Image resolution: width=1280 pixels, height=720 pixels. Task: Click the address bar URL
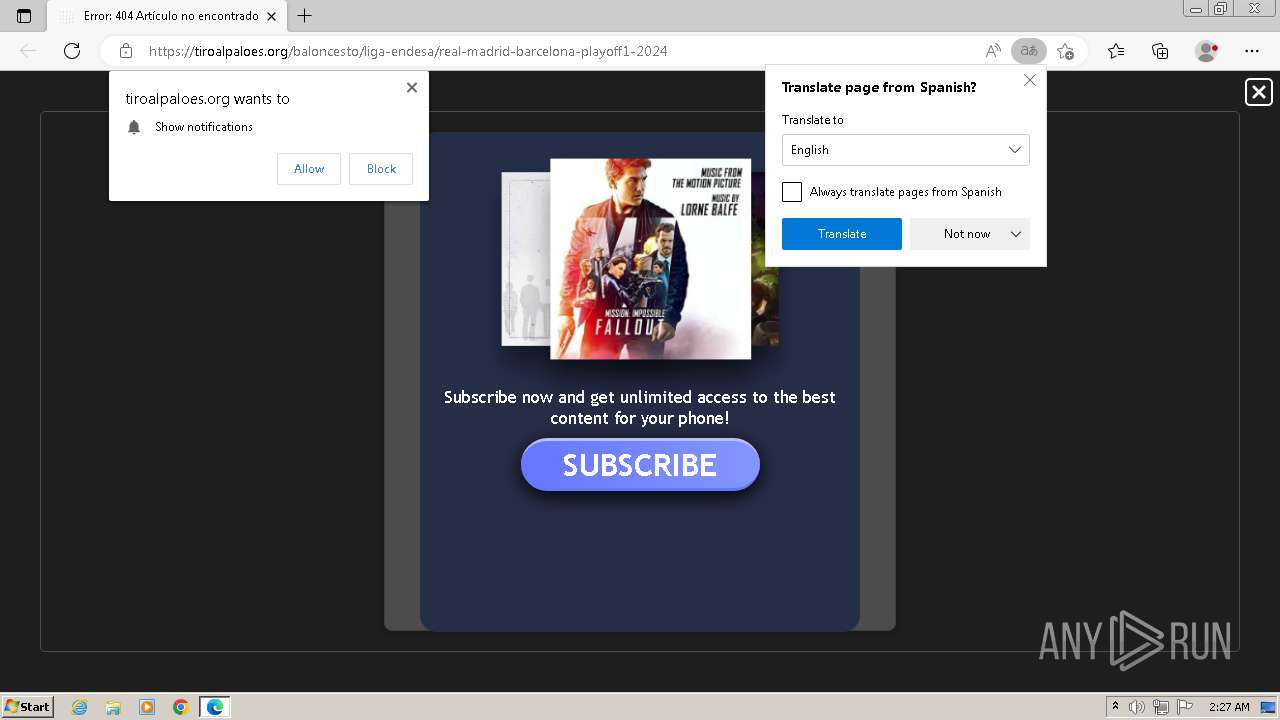[408, 51]
